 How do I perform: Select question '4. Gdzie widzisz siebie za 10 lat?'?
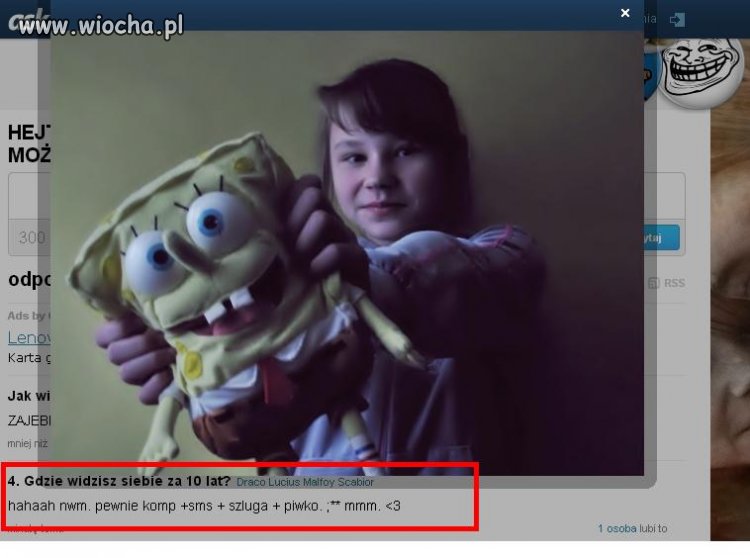(119, 481)
